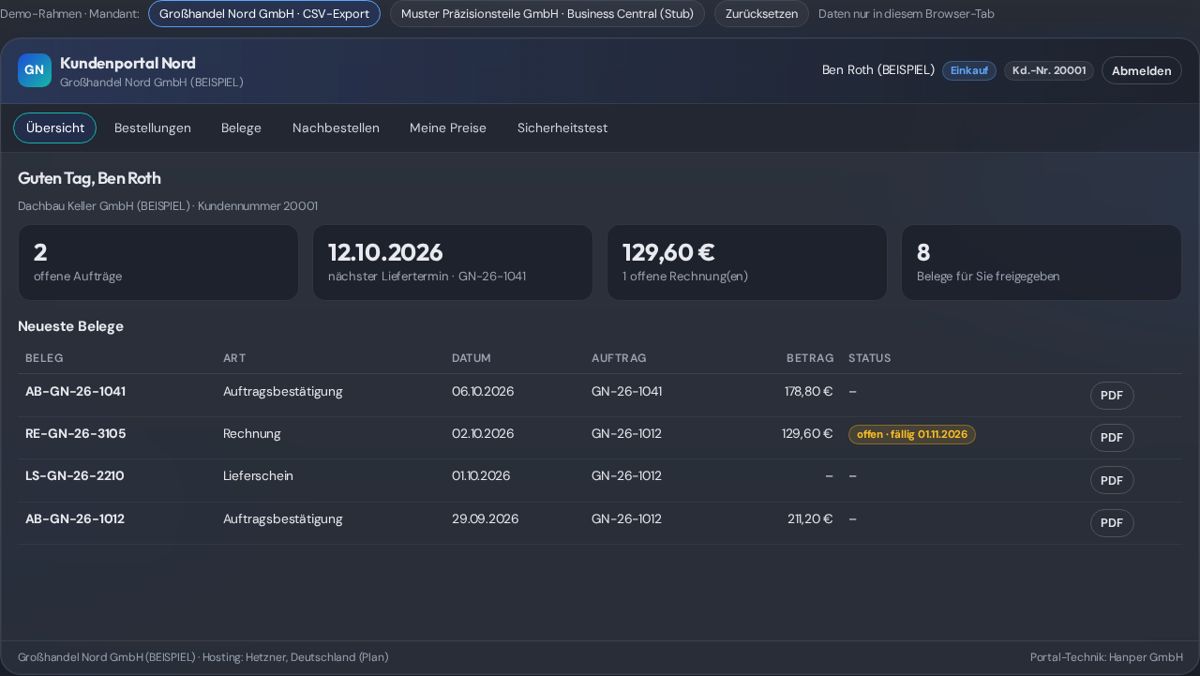Click document number AB-GN-26-1041
Viewport: 1200px width, 676px height.
pos(75,391)
